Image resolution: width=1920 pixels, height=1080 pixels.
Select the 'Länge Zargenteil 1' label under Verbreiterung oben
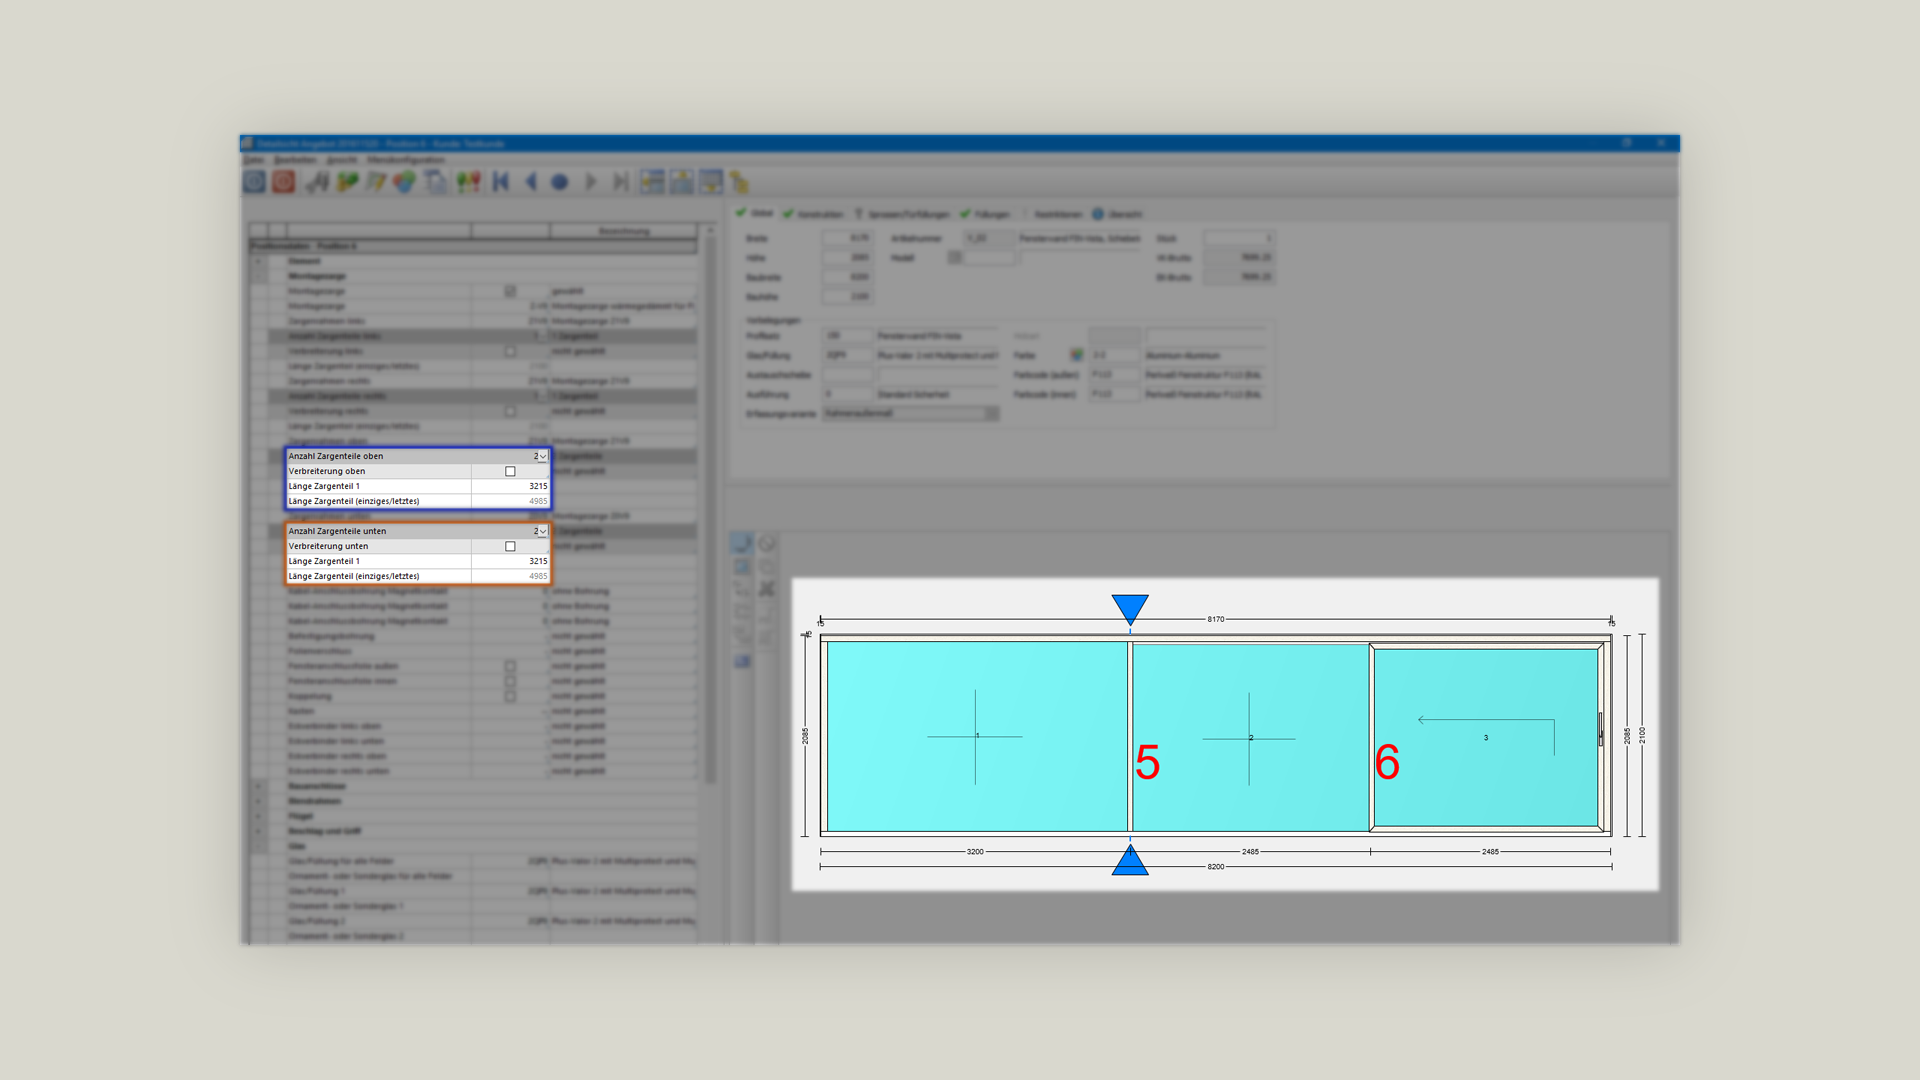324,486
